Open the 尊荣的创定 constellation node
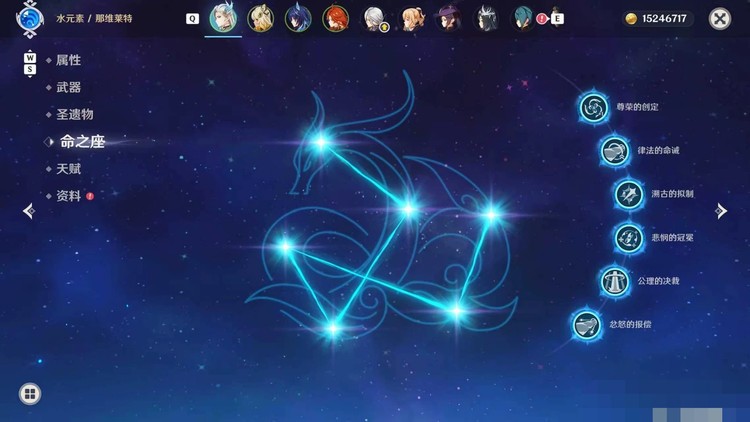The height and width of the screenshot is (422, 750). tap(594, 107)
